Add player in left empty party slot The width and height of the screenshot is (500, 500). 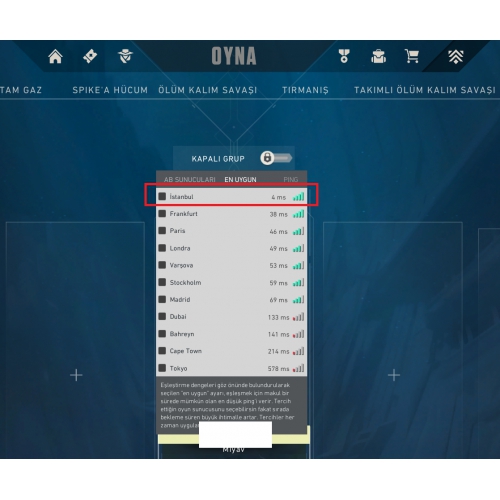tap(76, 375)
